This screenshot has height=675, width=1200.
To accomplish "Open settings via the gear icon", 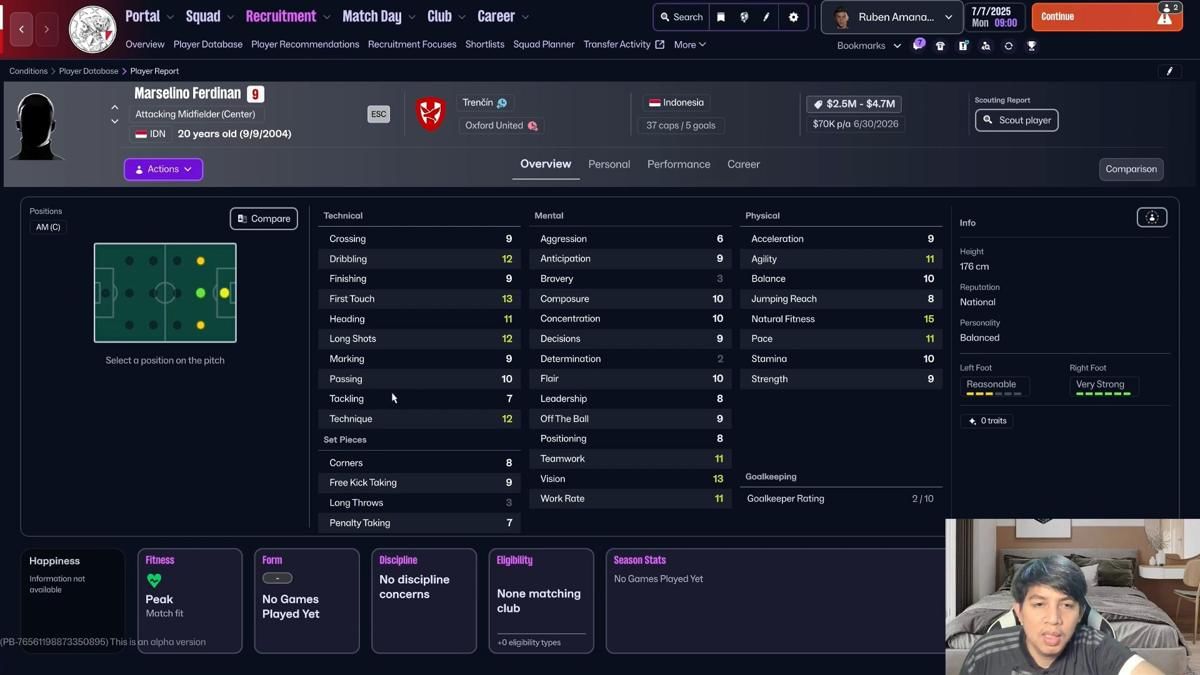I will pos(793,17).
